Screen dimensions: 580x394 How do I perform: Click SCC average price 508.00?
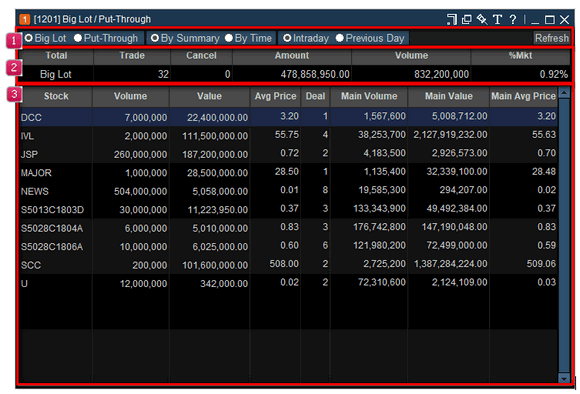pos(284,264)
